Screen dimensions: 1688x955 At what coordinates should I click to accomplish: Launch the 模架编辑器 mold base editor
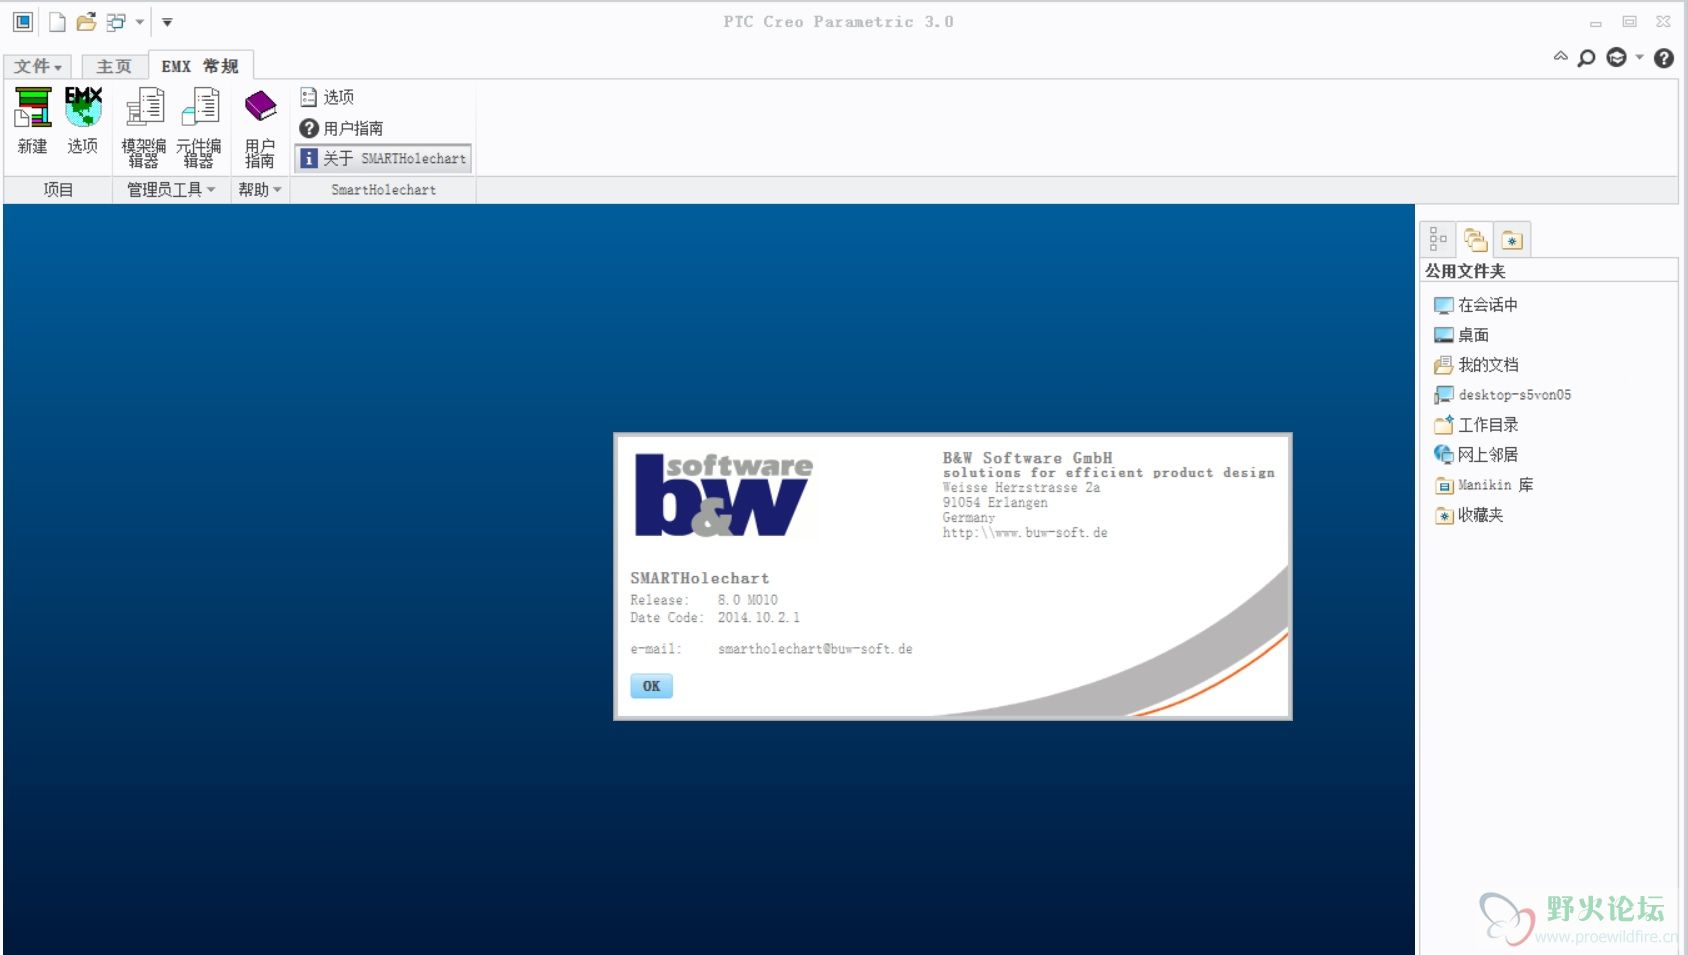[144, 126]
